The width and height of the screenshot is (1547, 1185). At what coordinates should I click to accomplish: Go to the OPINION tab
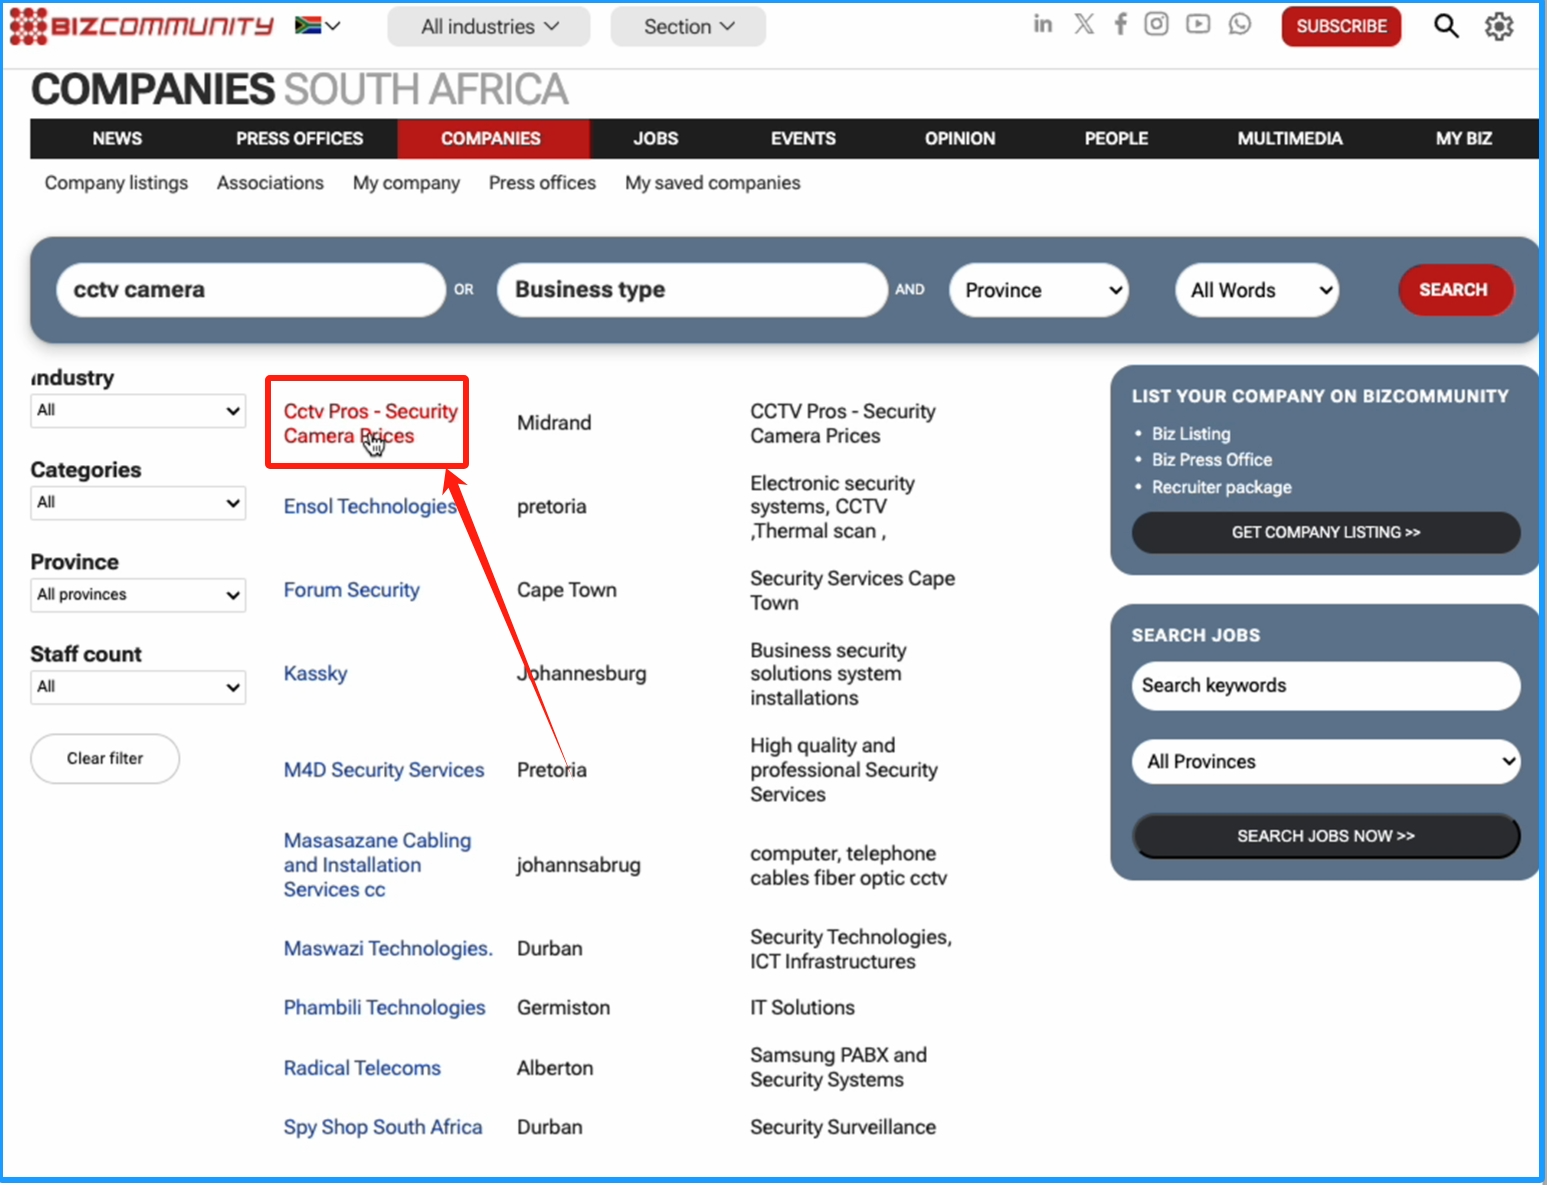pyautogui.click(x=960, y=139)
